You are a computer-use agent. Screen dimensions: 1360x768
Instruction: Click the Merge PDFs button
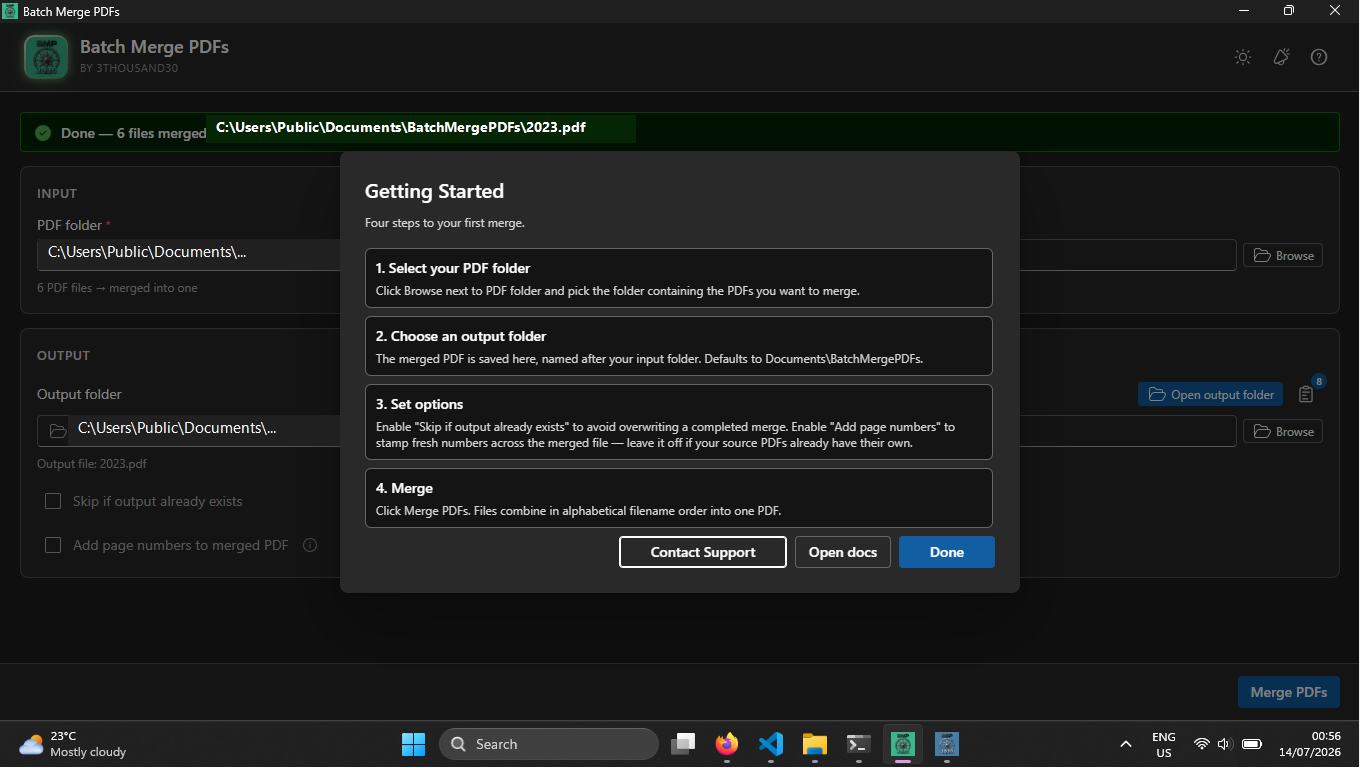[x=1289, y=692]
